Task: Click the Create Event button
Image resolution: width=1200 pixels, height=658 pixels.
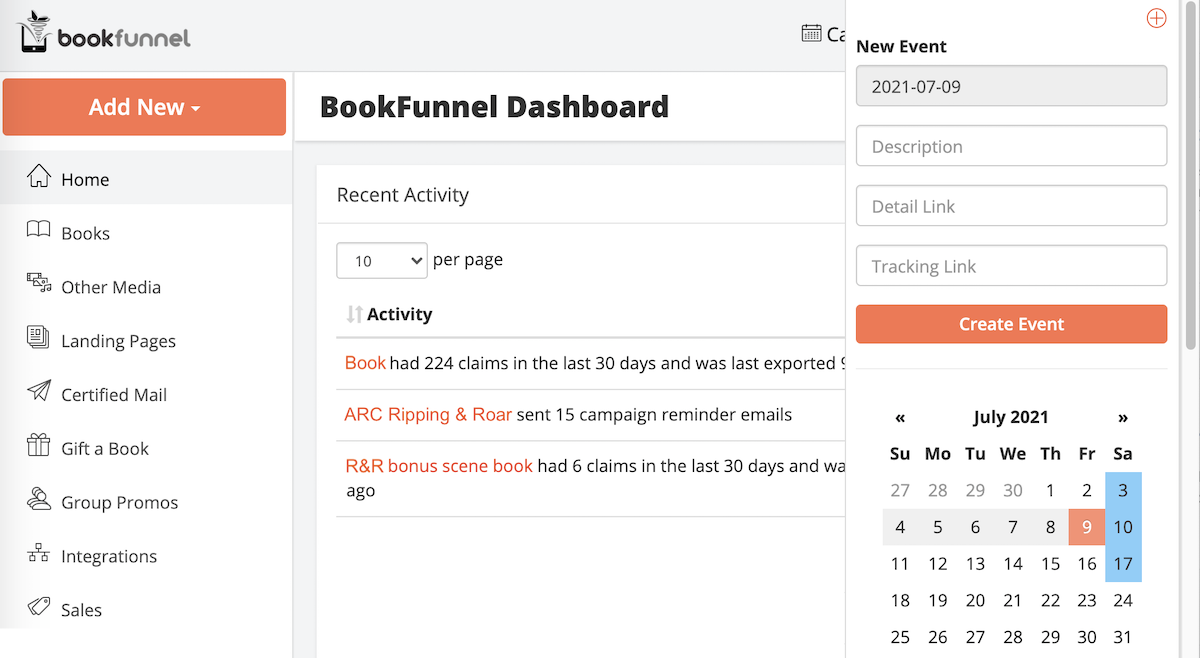Action: click(x=1011, y=324)
